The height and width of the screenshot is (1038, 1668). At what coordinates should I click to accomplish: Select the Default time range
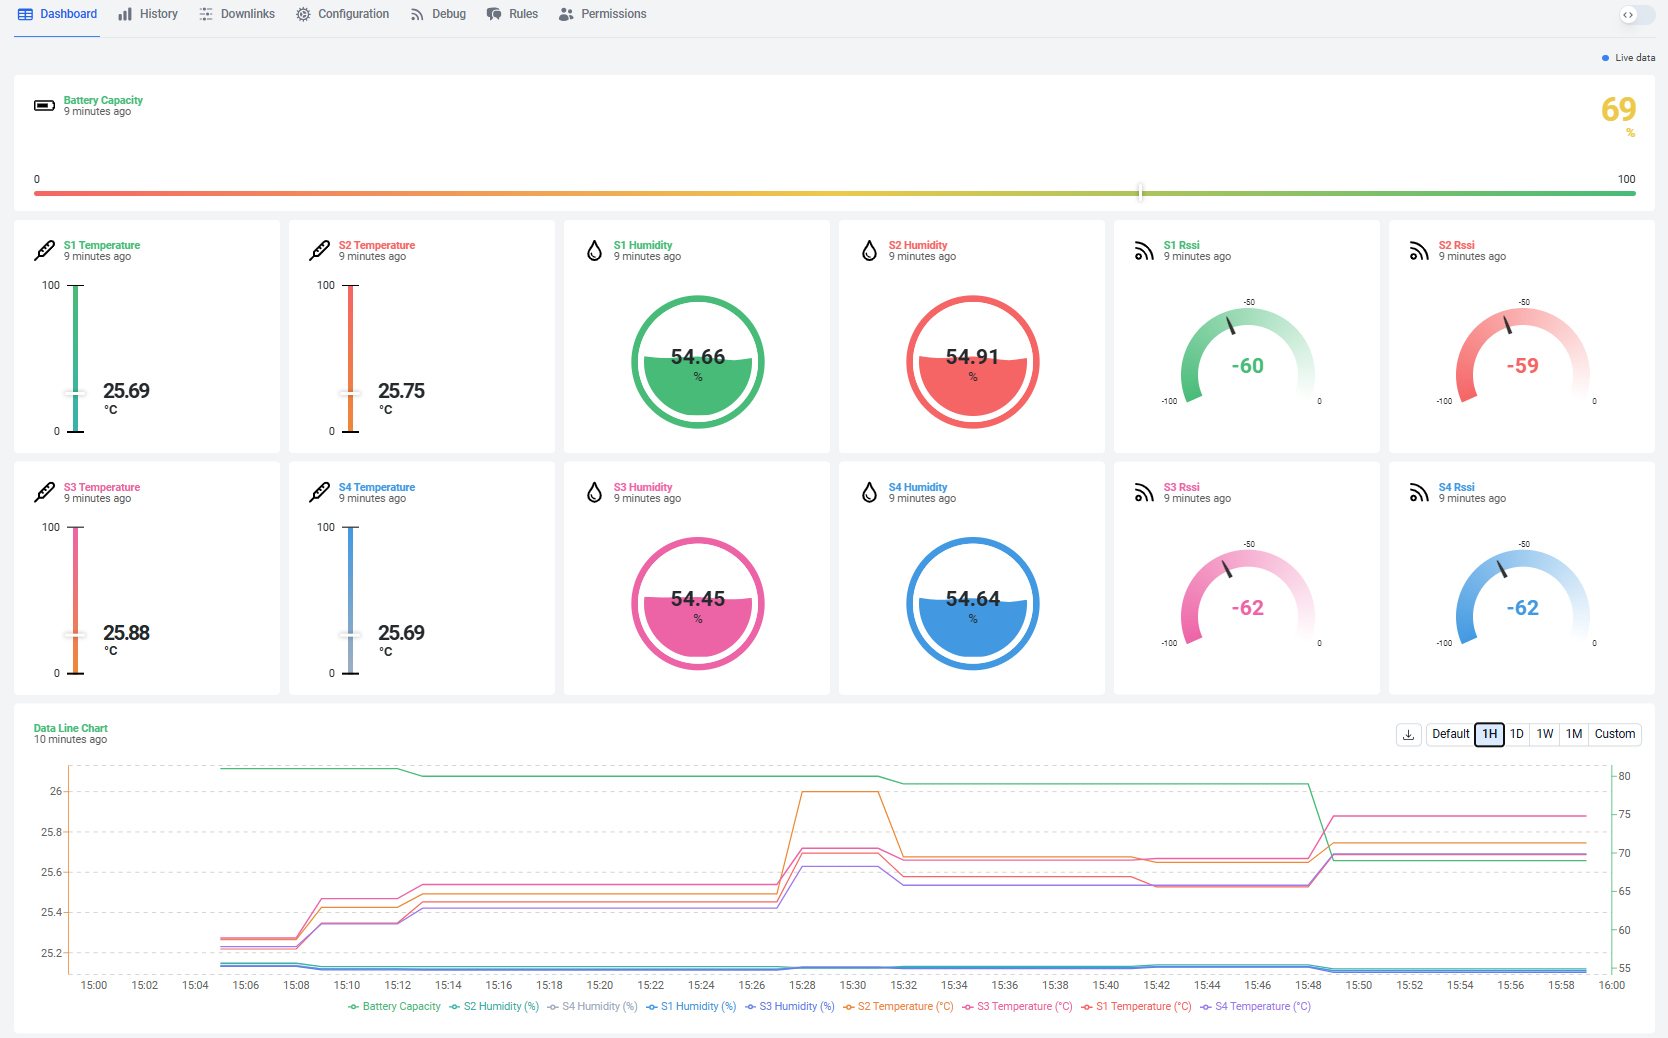pos(1450,734)
